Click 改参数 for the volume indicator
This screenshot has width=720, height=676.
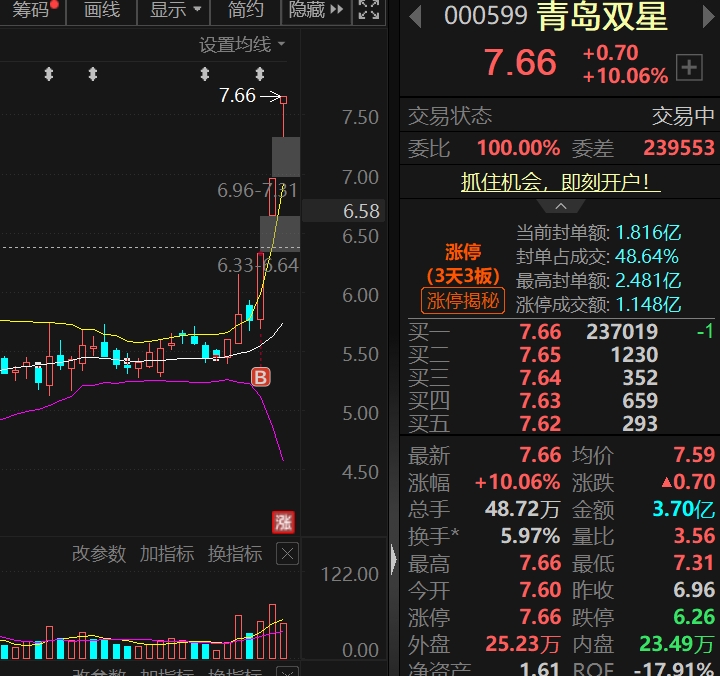click(99, 554)
